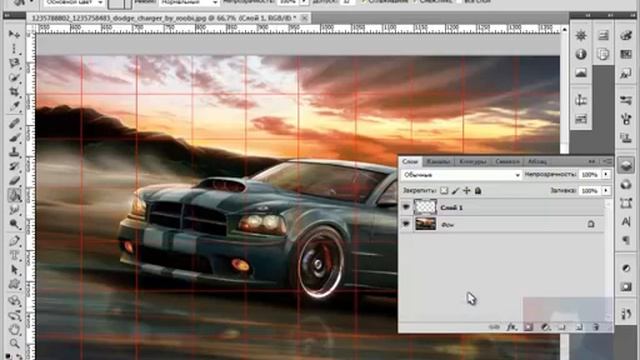Viewport: 640px width, 360px height.
Task: Create new adjustment layer
Action: 545,327
